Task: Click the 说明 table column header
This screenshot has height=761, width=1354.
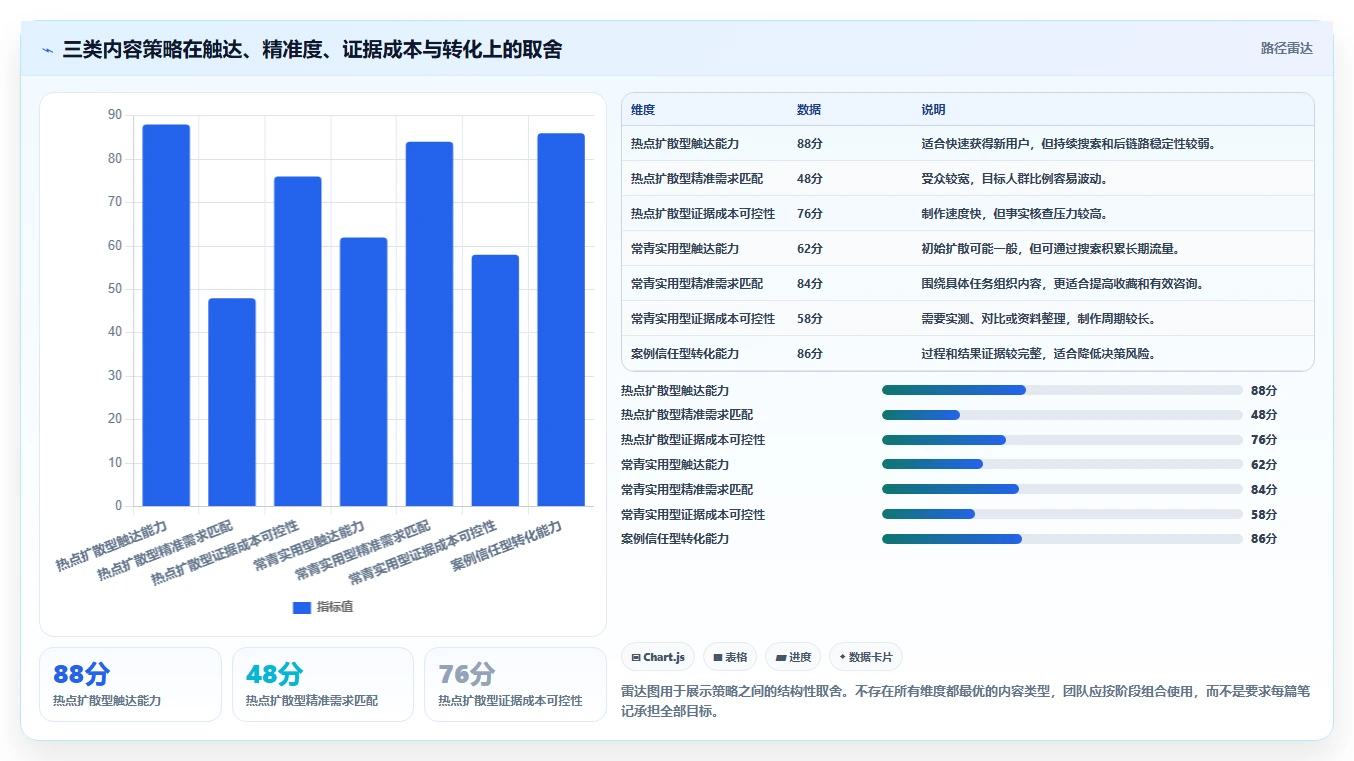Action: click(933, 110)
